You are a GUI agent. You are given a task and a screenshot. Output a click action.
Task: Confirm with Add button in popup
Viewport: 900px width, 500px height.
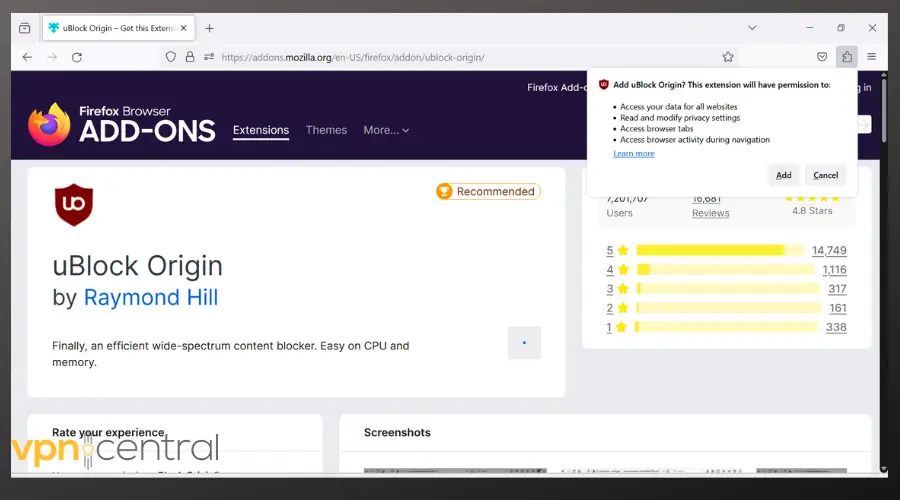(x=783, y=175)
